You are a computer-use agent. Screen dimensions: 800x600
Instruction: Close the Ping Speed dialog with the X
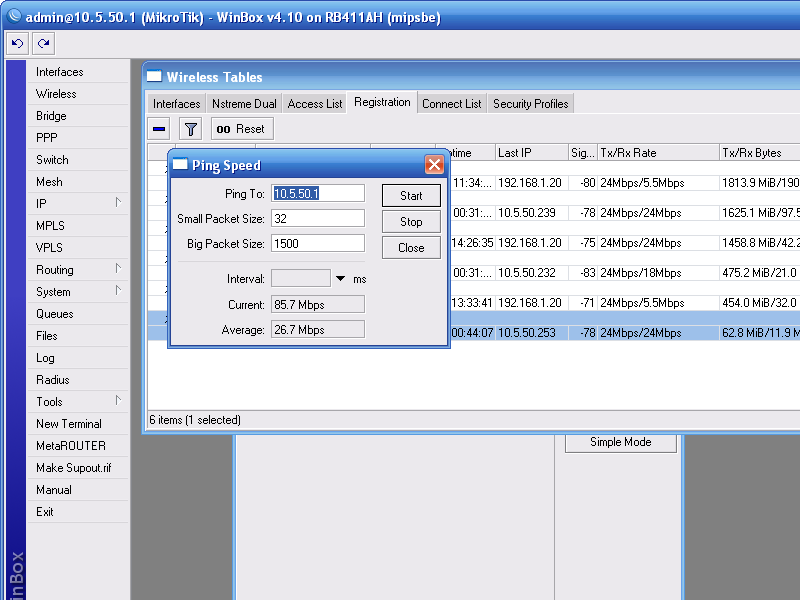(x=434, y=164)
